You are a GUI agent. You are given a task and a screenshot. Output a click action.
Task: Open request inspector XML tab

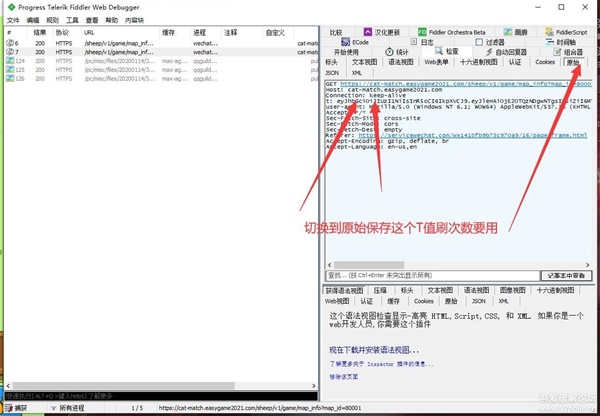[357, 72]
